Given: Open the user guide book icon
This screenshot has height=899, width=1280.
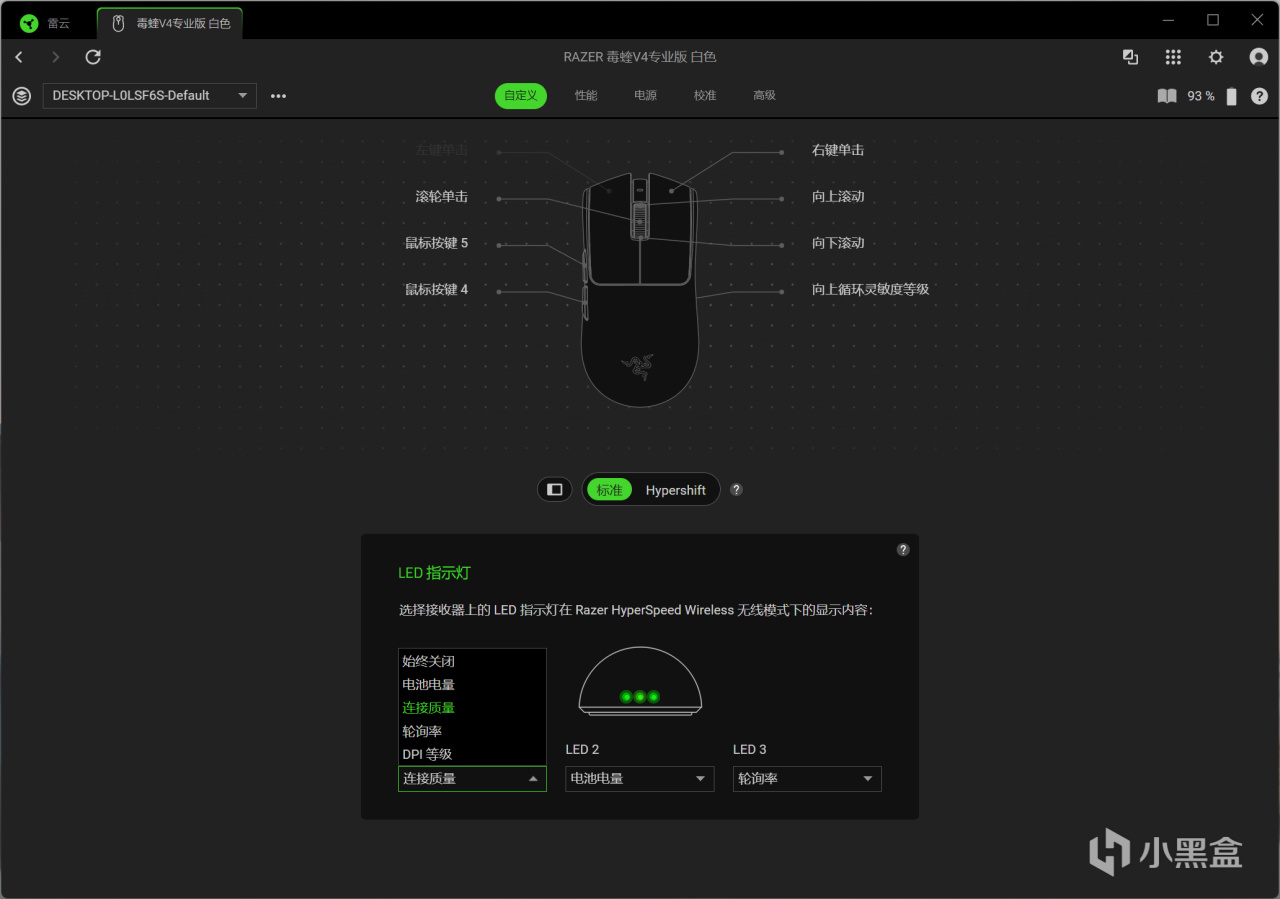Looking at the screenshot, I should (x=1167, y=96).
